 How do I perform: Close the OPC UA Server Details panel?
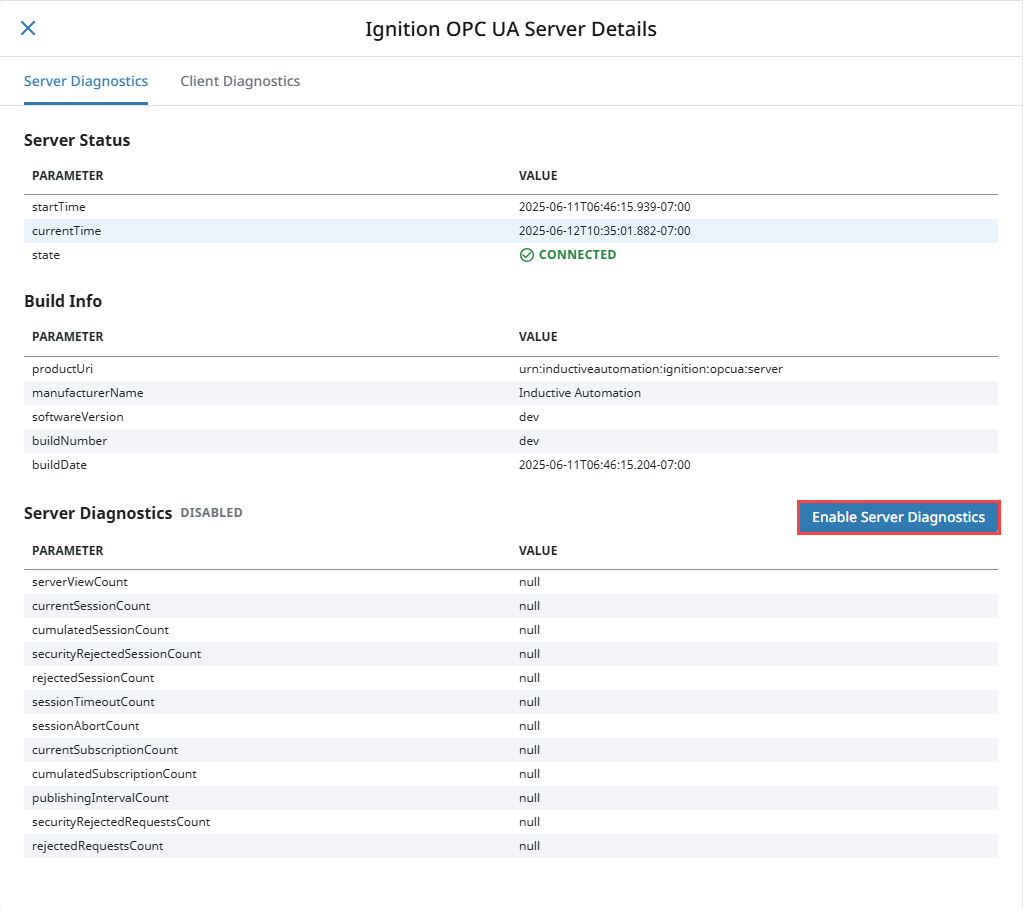click(28, 28)
